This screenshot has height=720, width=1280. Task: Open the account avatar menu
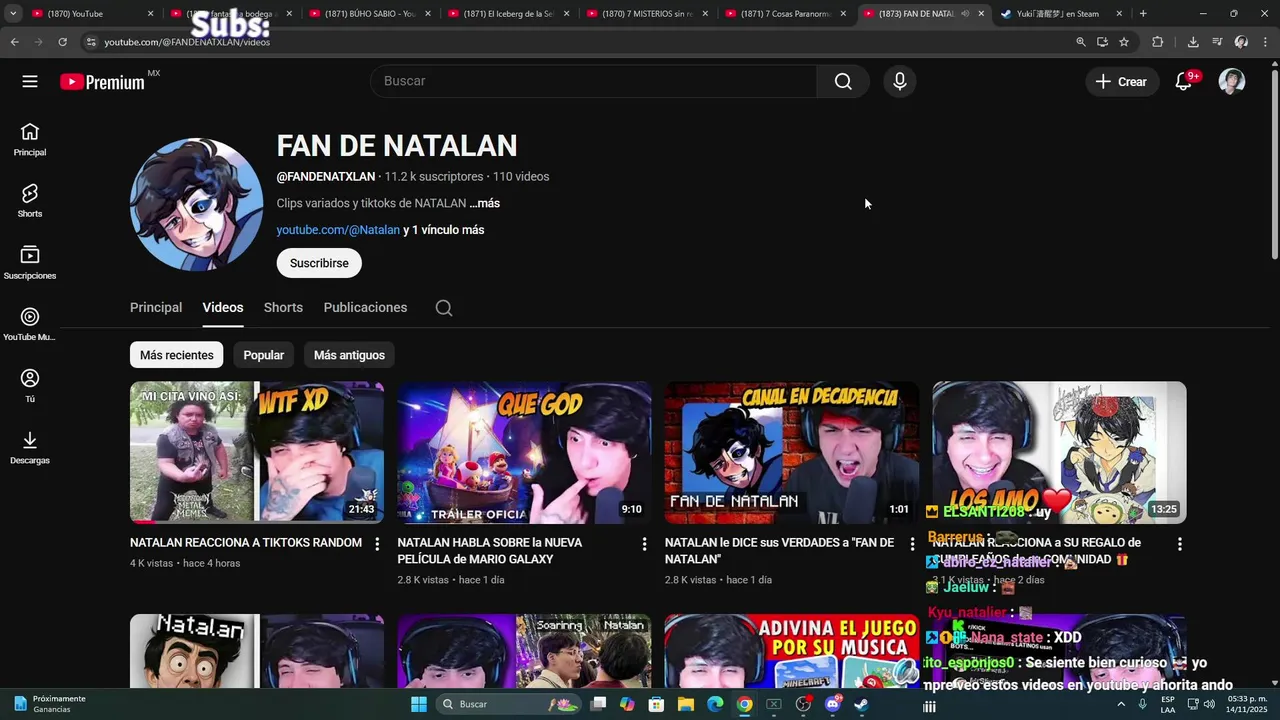pyautogui.click(x=1232, y=81)
